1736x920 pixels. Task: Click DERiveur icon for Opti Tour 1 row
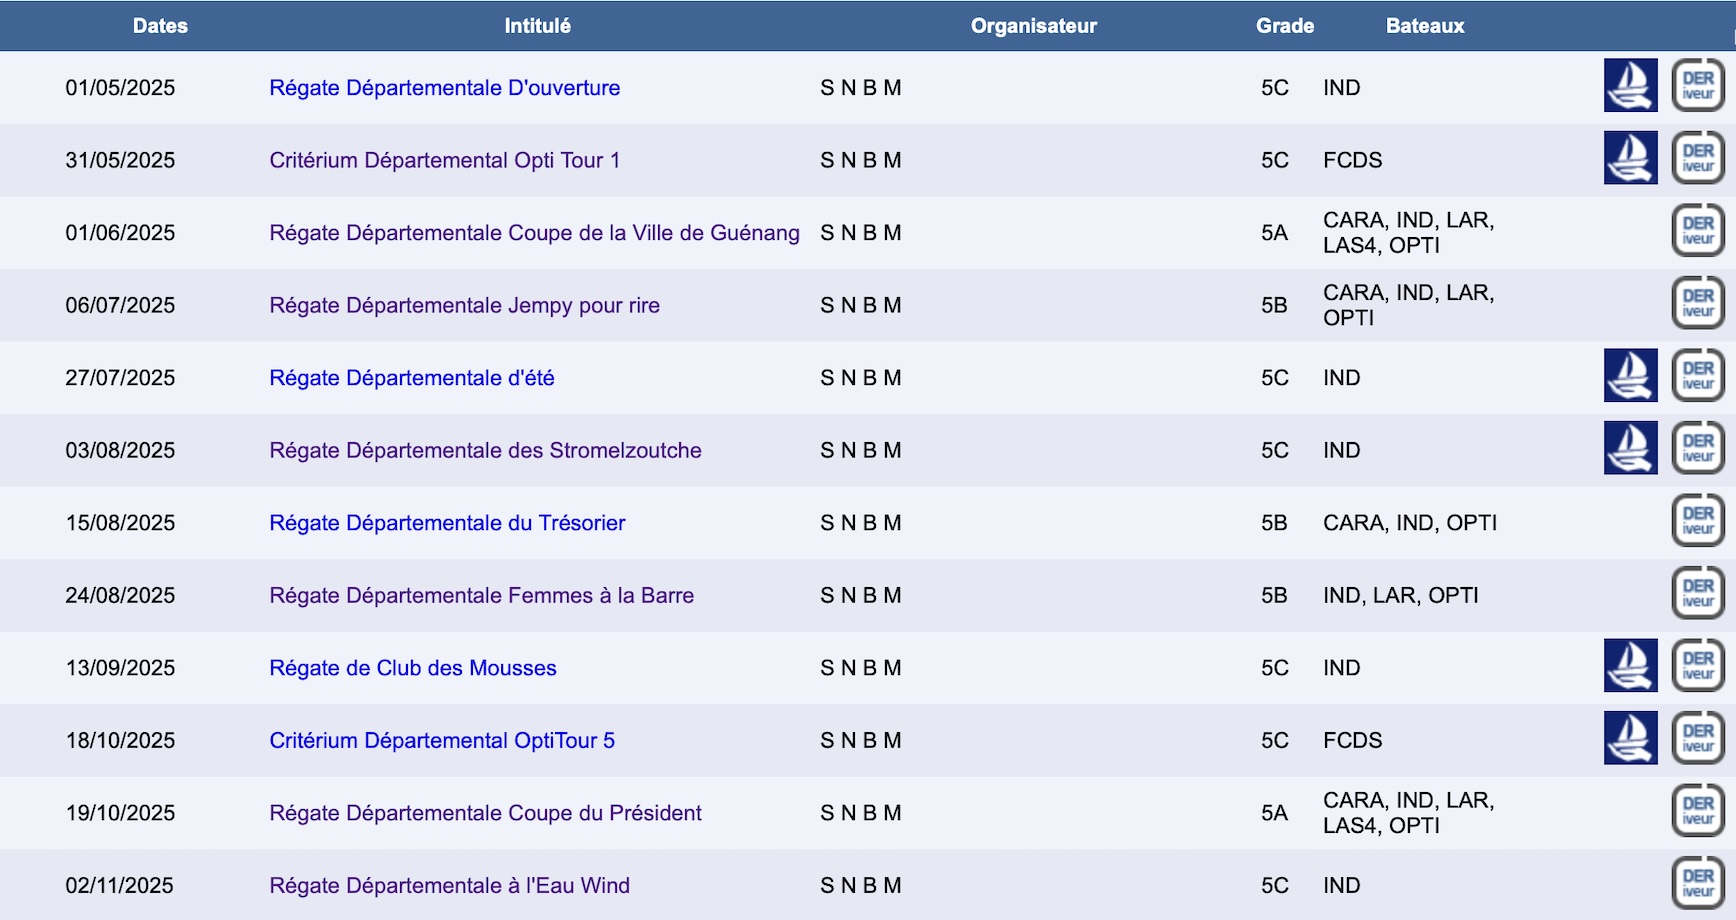pos(1698,158)
